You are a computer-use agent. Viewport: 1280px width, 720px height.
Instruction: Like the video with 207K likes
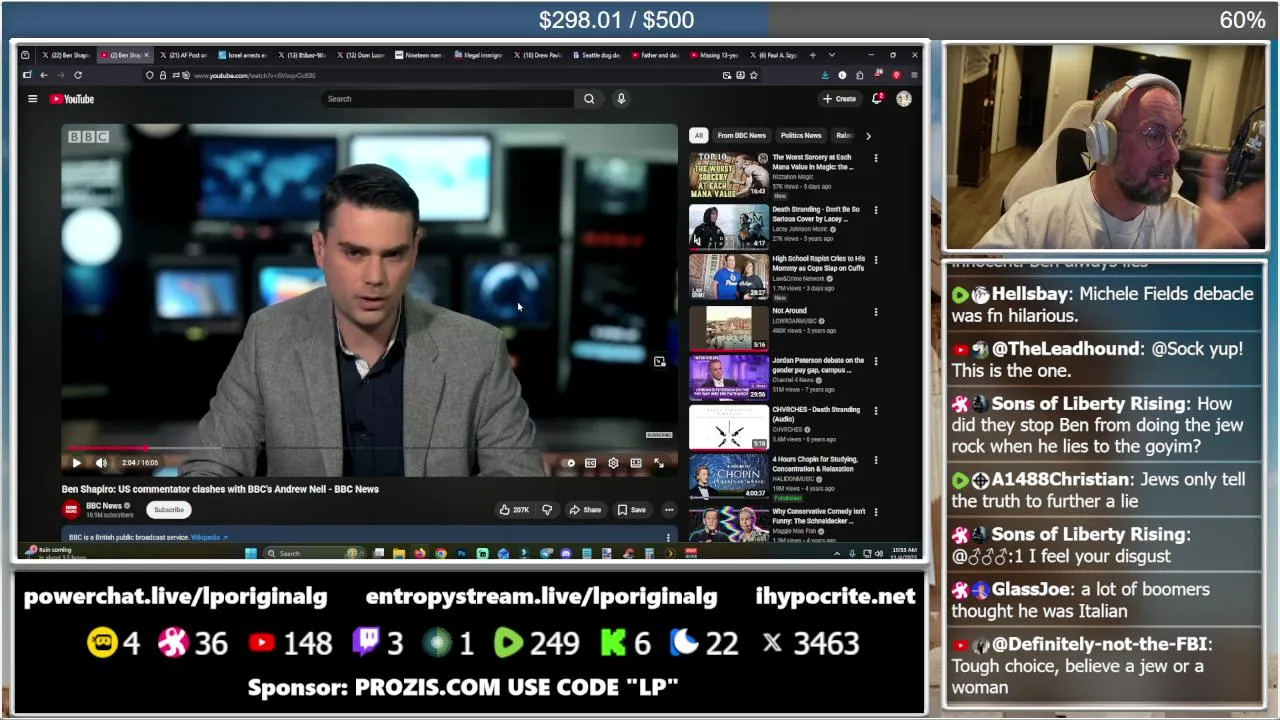click(514, 510)
